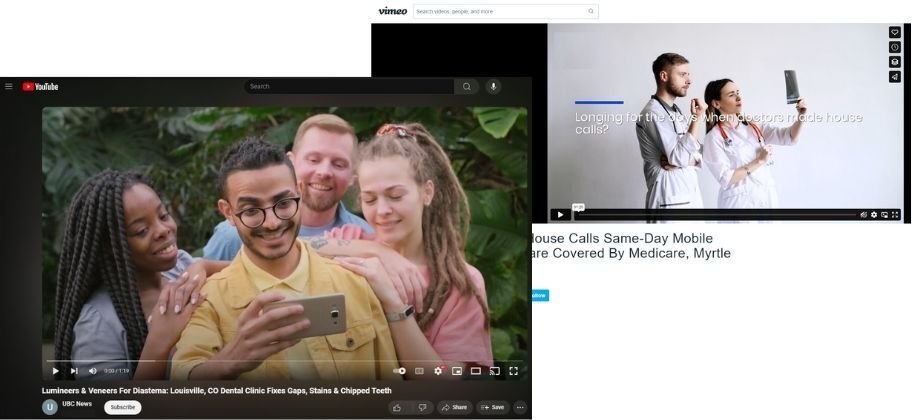Toggle subtitles on the YouTube player
Viewport: 912px width, 420px height.
(420, 371)
